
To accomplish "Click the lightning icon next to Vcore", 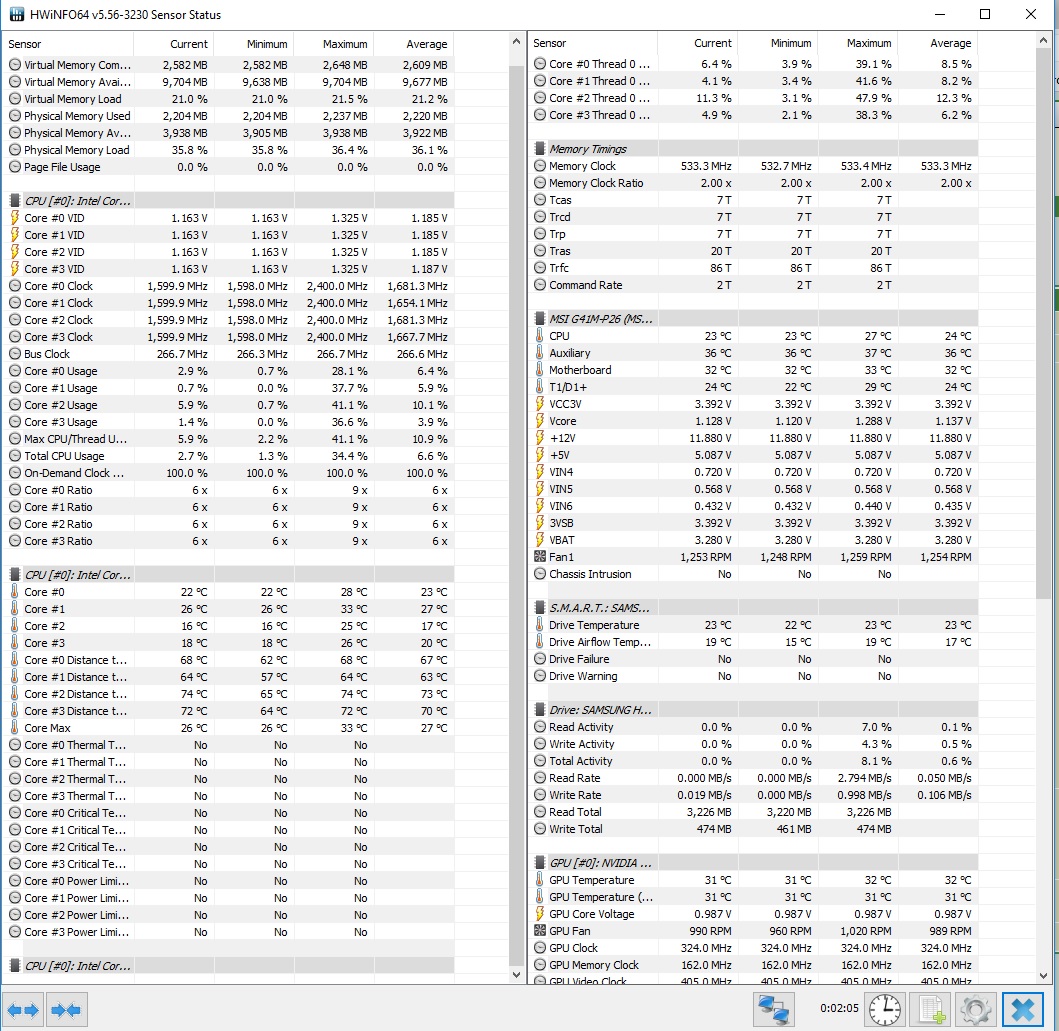I will coord(540,421).
